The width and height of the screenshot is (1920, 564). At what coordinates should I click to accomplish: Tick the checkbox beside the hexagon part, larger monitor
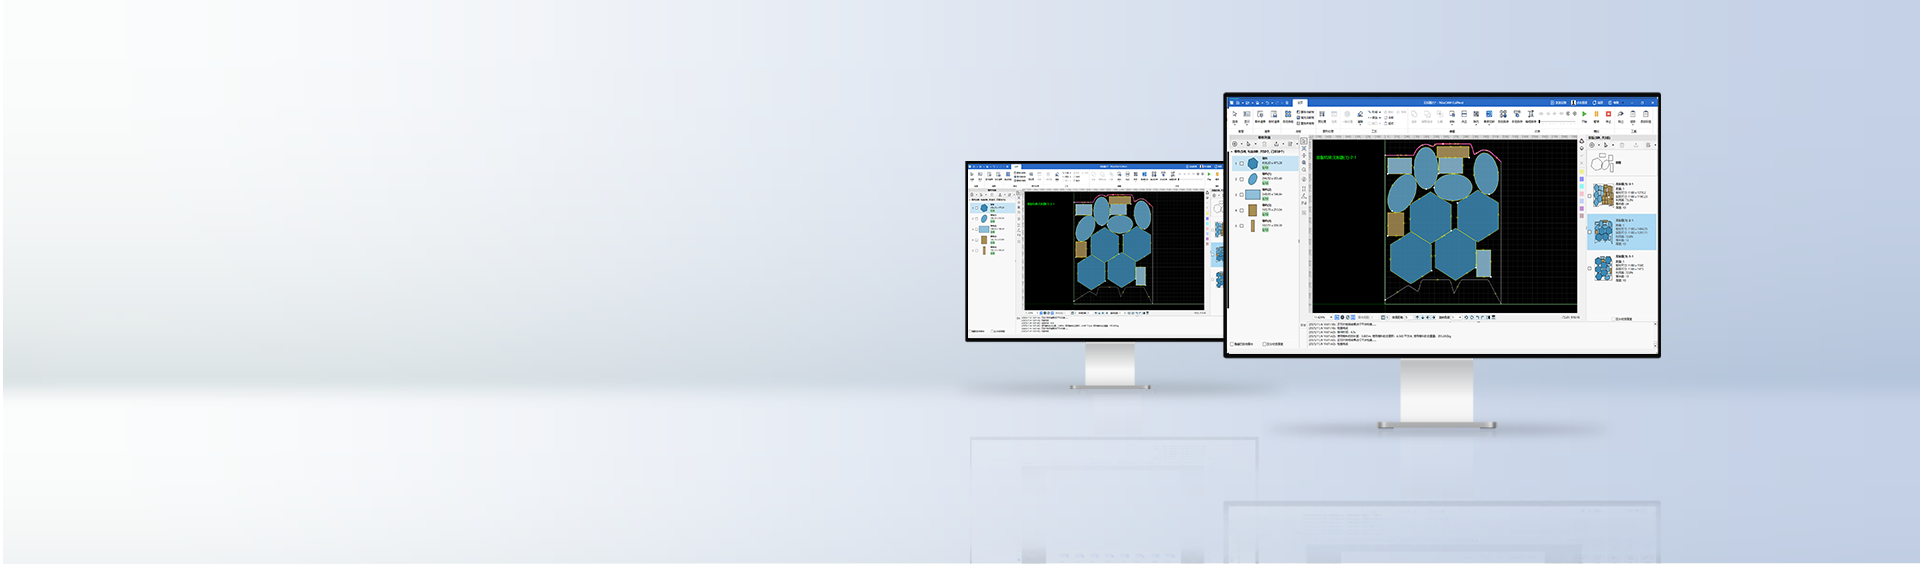click(1242, 163)
